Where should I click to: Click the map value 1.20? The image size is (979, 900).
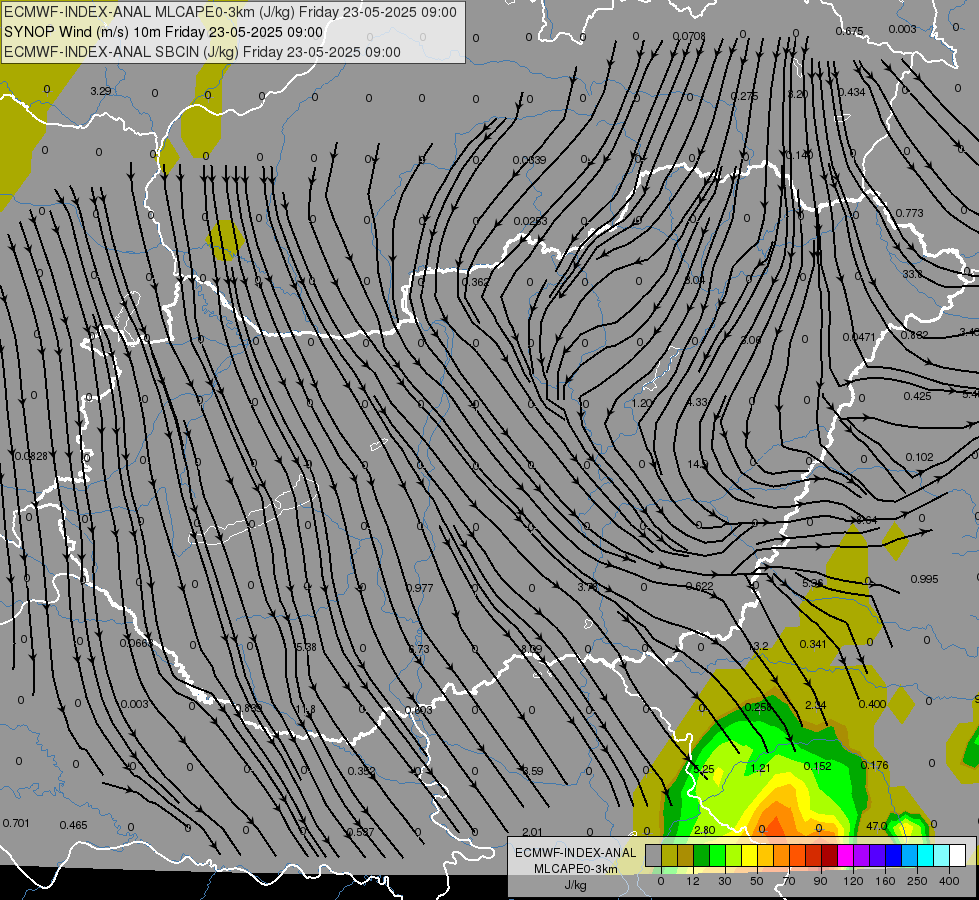click(642, 403)
